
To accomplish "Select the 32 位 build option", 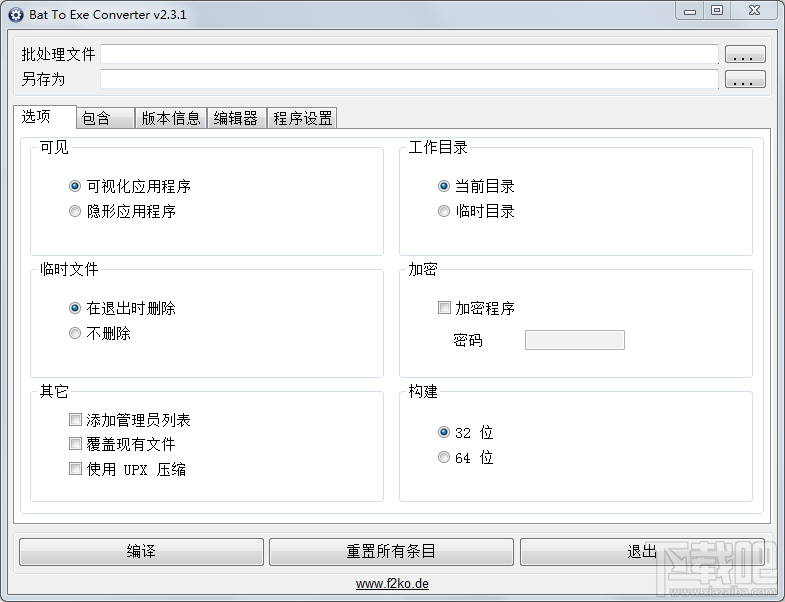I will coord(466,432).
